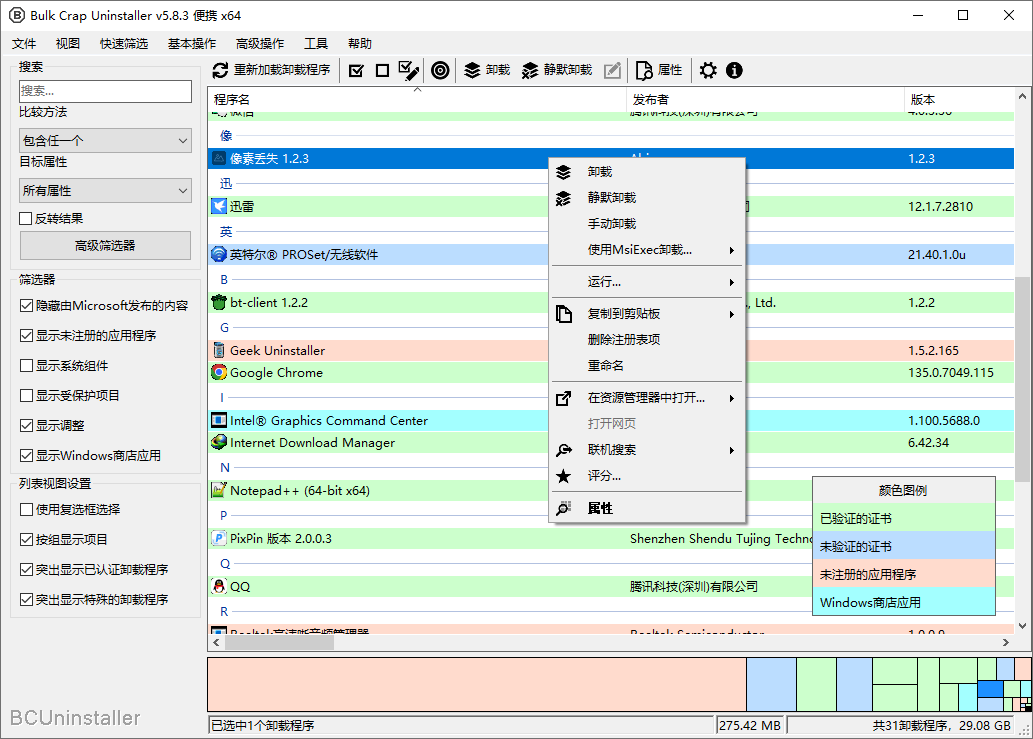
Task: Click the 属性 document icon in toolbar
Action: 644,70
